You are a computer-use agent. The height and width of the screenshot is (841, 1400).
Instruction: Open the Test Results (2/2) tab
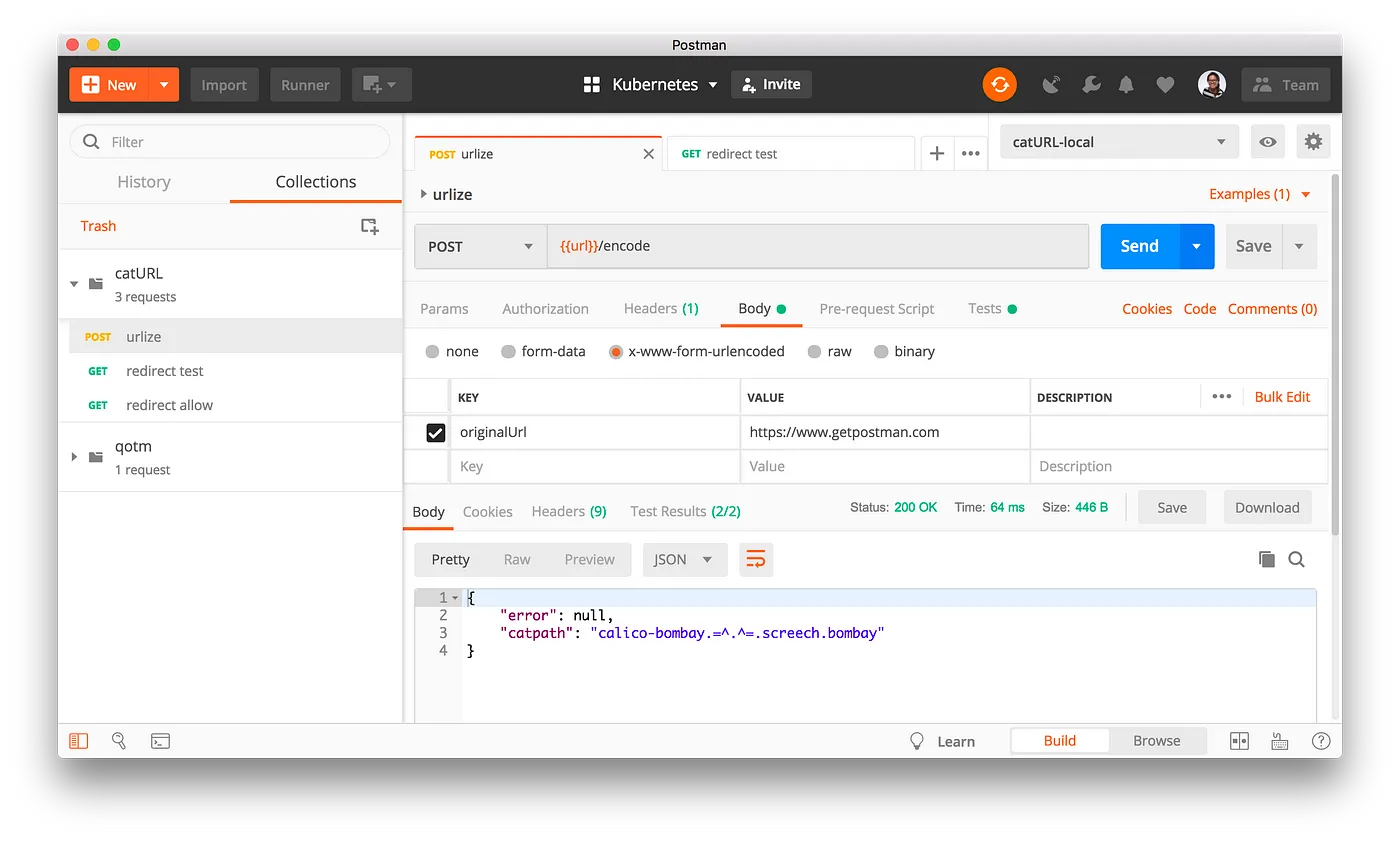click(x=685, y=511)
